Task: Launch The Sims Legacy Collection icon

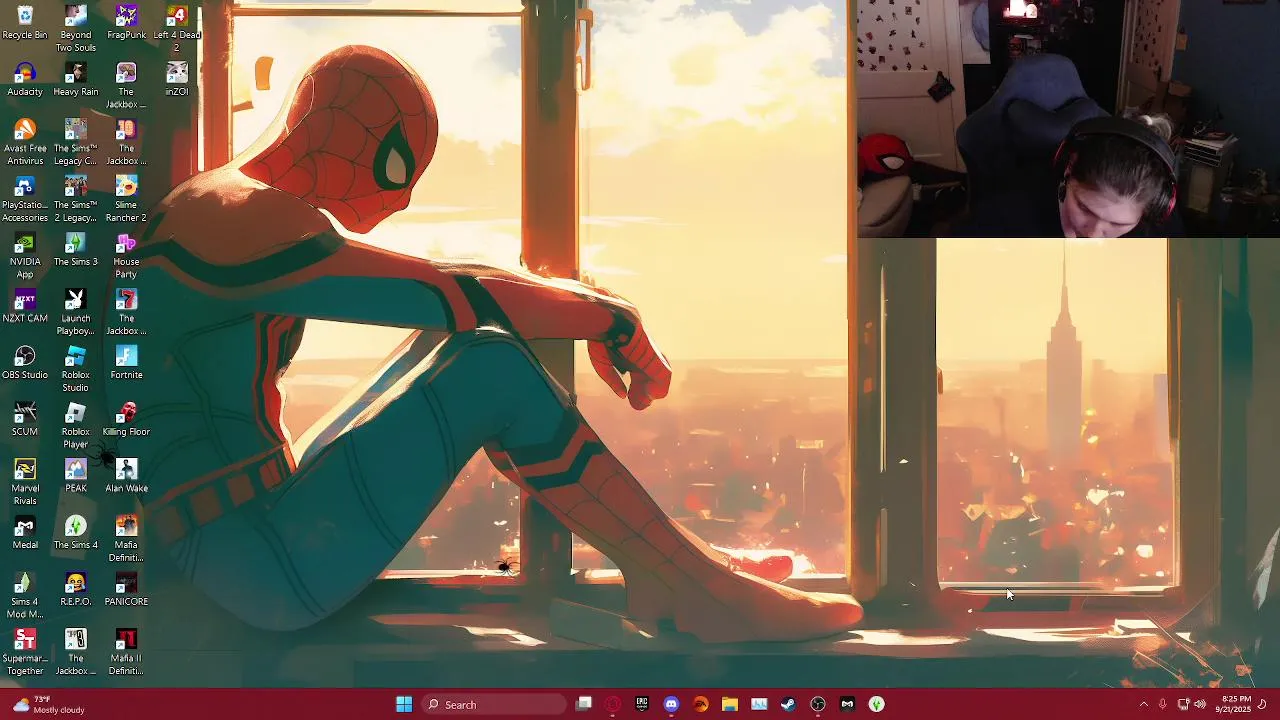Action: click(x=76, y=142)
